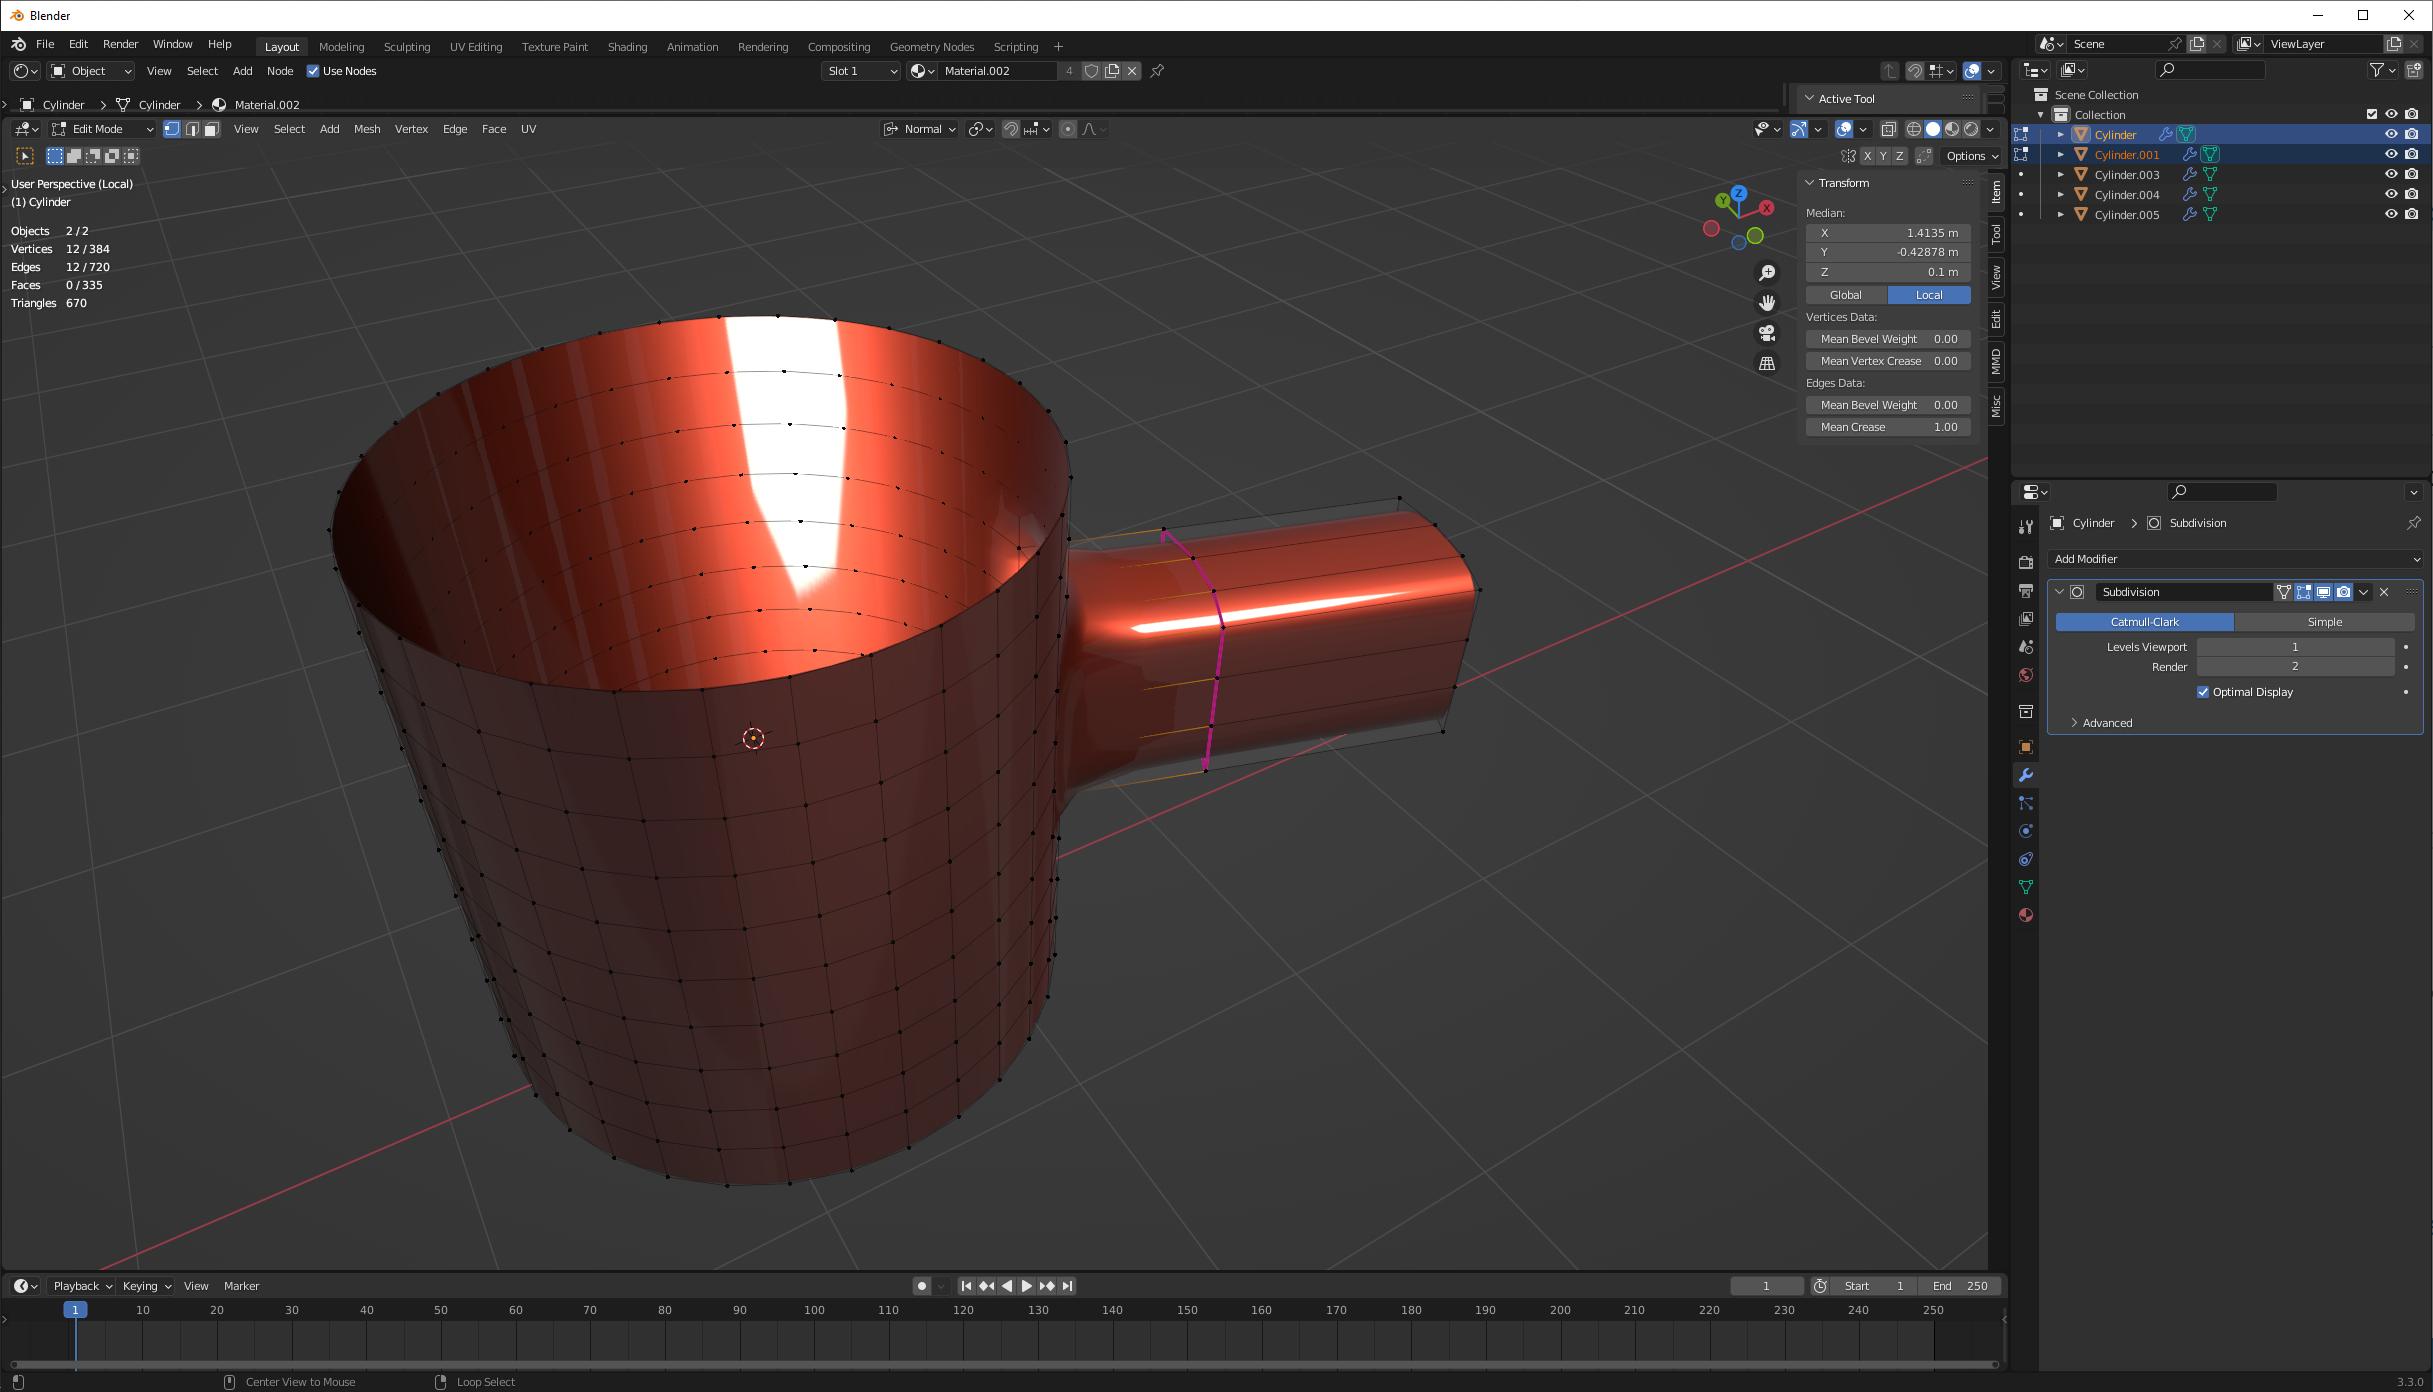Click the Render levels value field
Viewport: 2433px width, 1392px height.
[2295, 667]
